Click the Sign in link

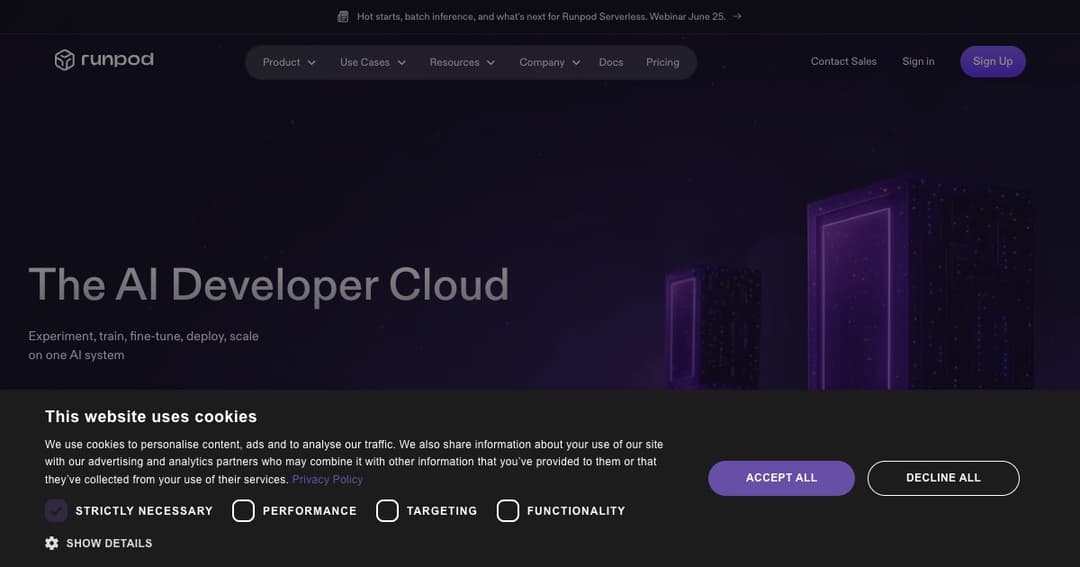[x=918, y=61]
